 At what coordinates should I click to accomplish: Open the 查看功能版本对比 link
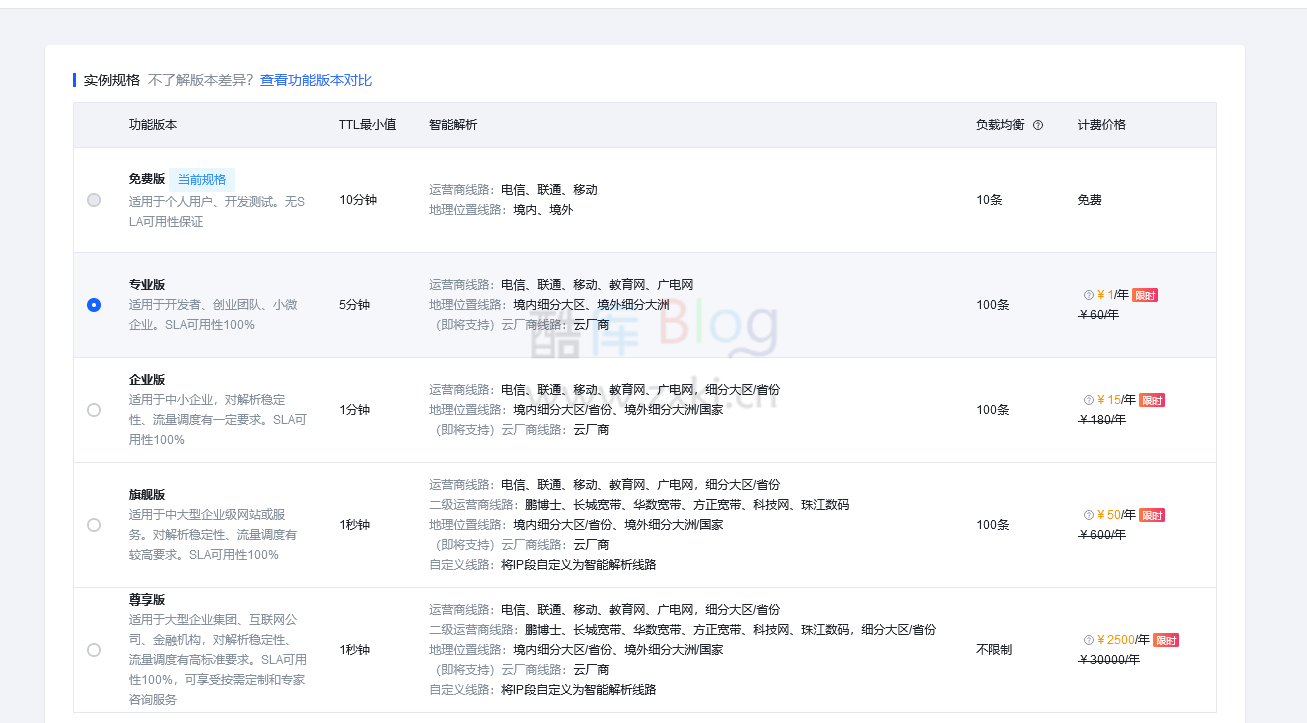(x=316, y=80)
